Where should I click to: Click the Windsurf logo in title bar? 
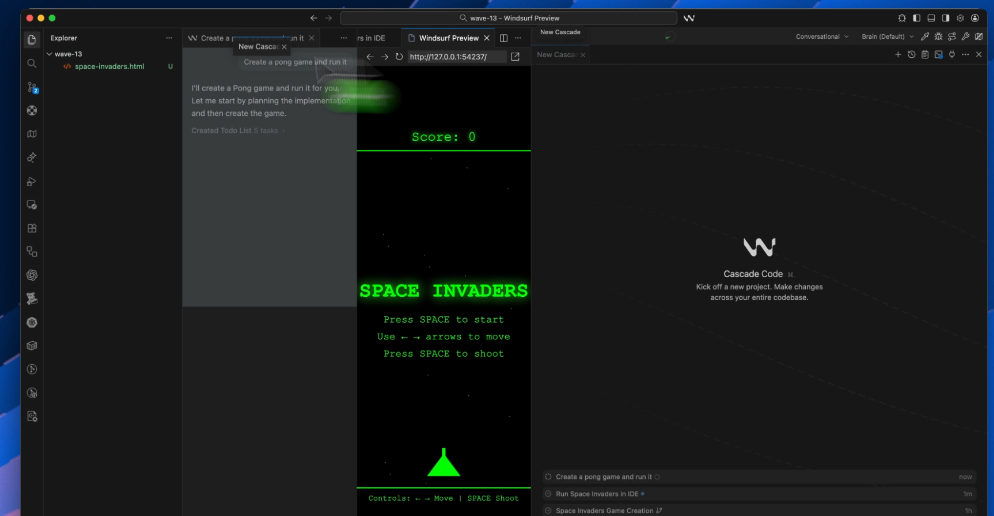689,18
